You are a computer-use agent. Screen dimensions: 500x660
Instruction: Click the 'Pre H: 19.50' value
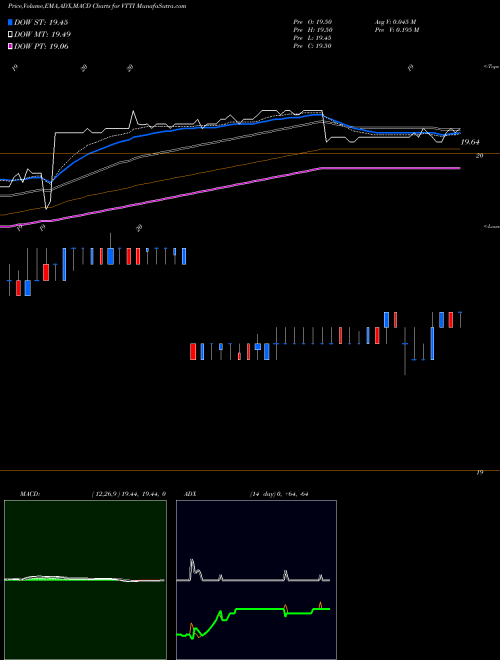(x=313, y=30)
